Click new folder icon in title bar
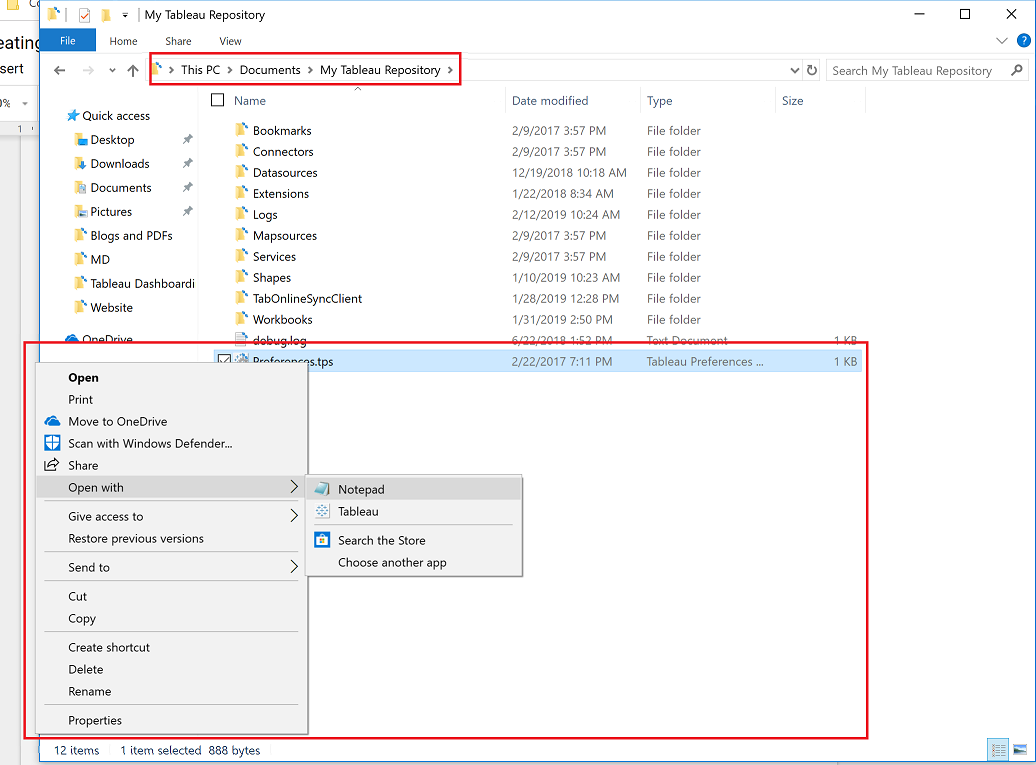 point(106,15)
